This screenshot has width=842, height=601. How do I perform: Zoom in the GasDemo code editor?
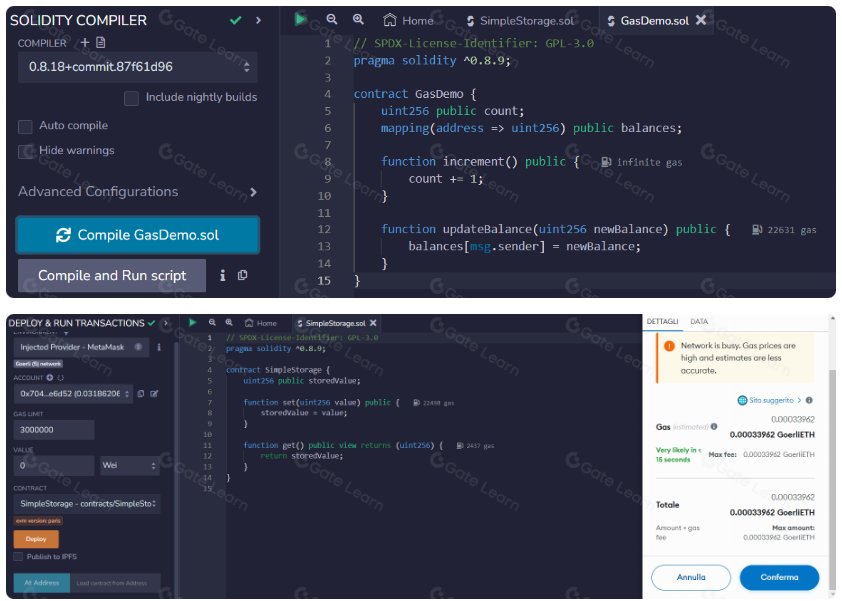click(x=358, y=19)
